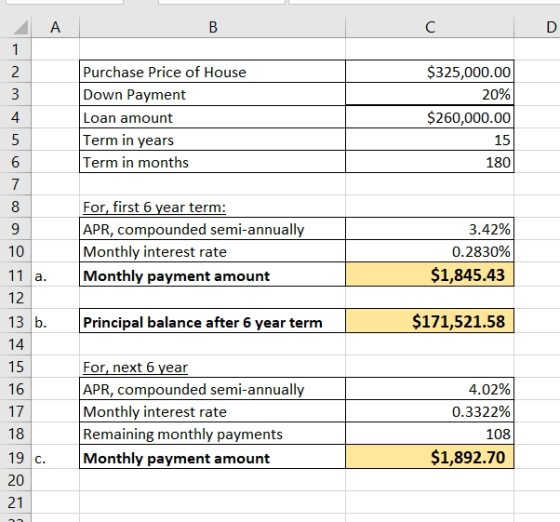
Task: Select column A header
Action: pyautogui.click(x=55, y=27)
